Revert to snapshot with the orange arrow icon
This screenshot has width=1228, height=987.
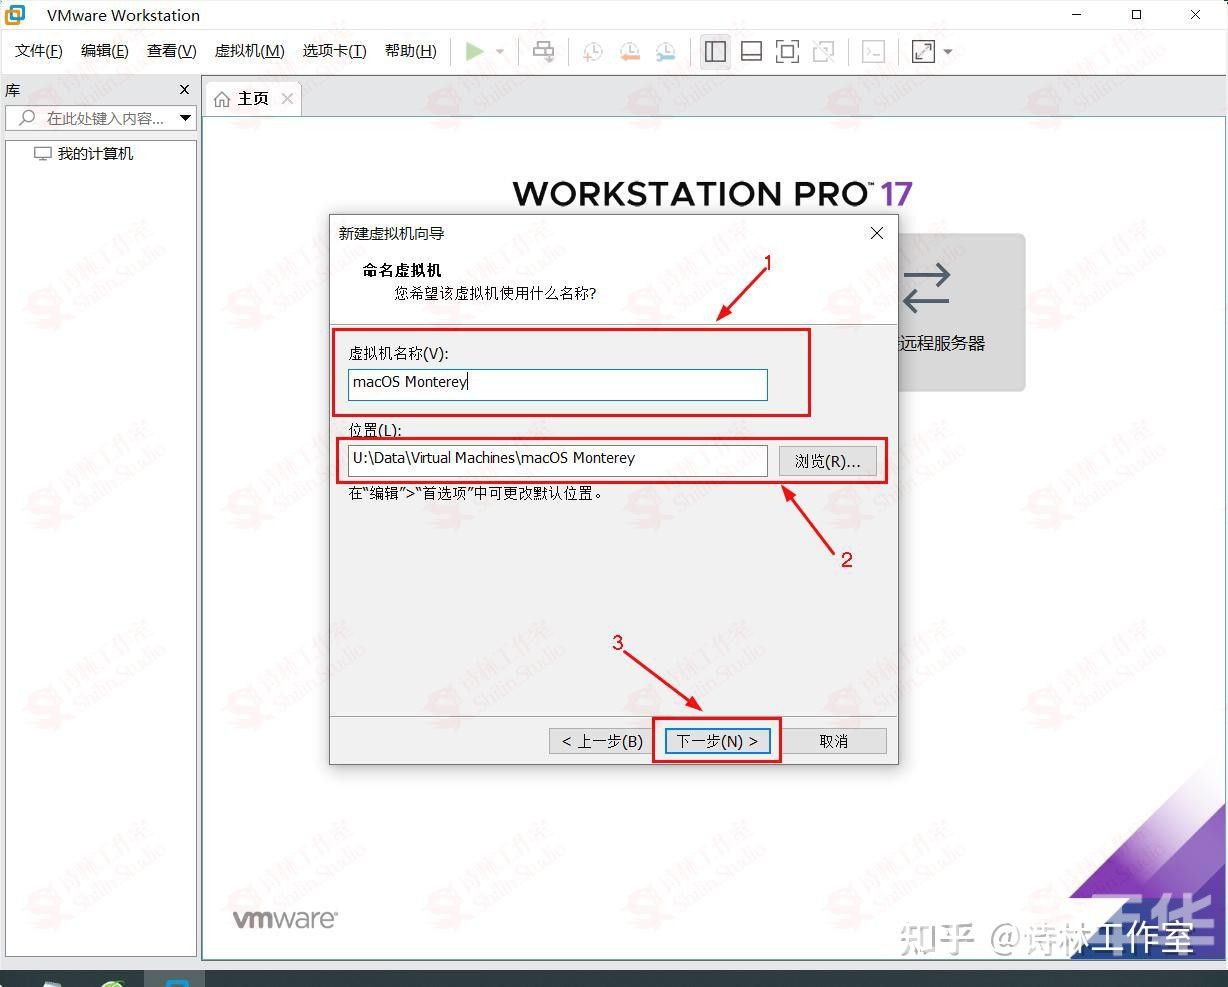pos(629,51)
